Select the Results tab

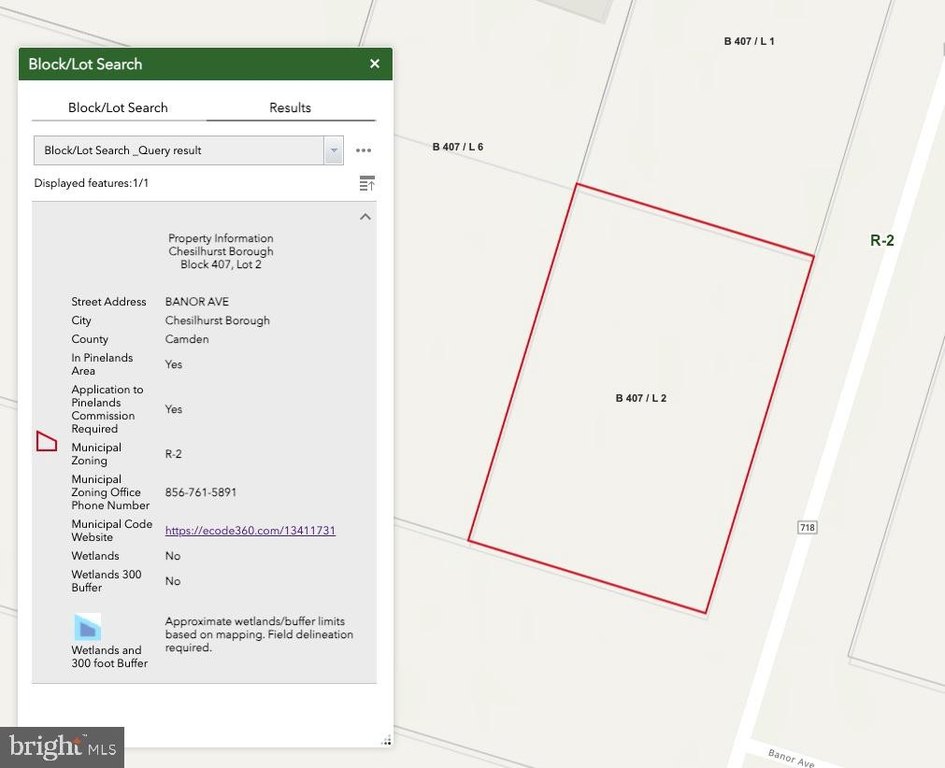point(290,107)
